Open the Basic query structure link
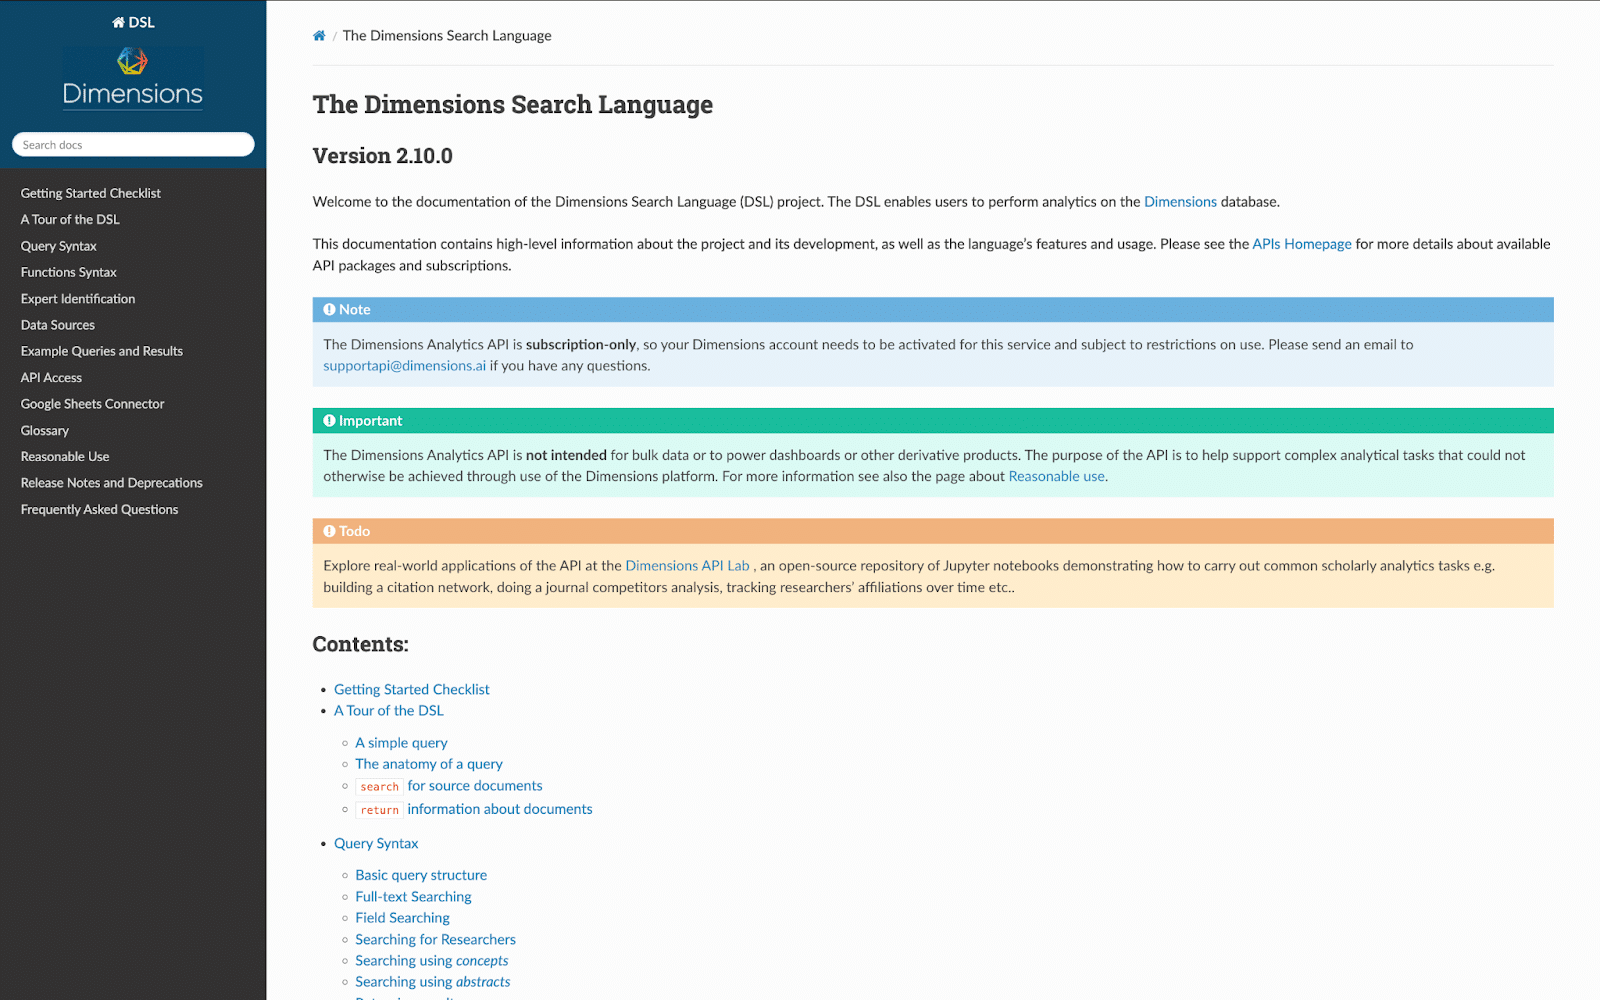Viewport: 1600px width, 1000px height. [x=421, y=875]
